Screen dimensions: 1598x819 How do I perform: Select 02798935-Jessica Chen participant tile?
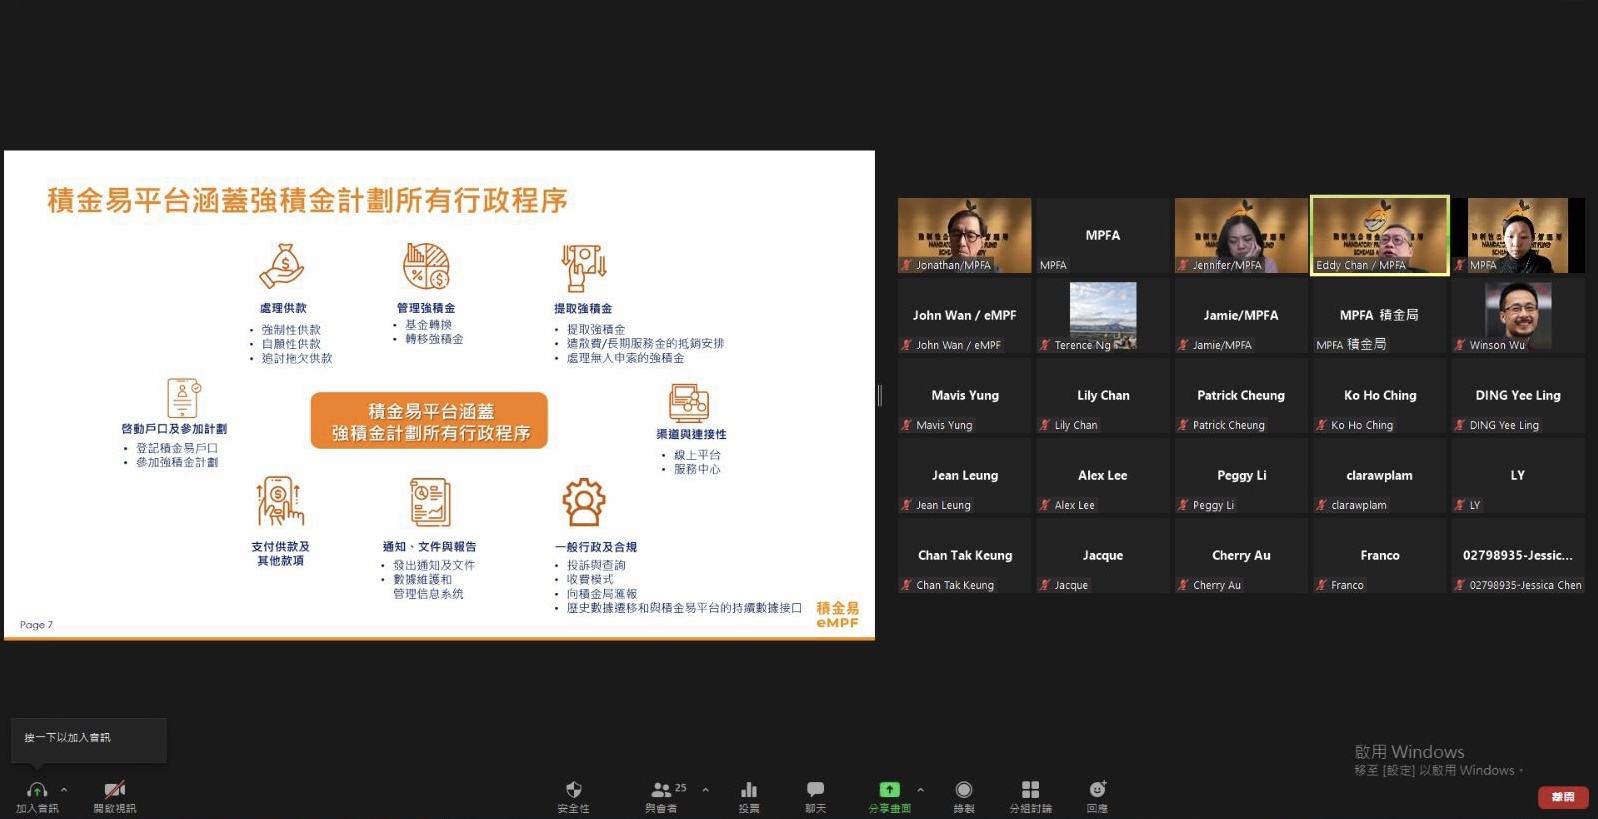point(1518,555)
